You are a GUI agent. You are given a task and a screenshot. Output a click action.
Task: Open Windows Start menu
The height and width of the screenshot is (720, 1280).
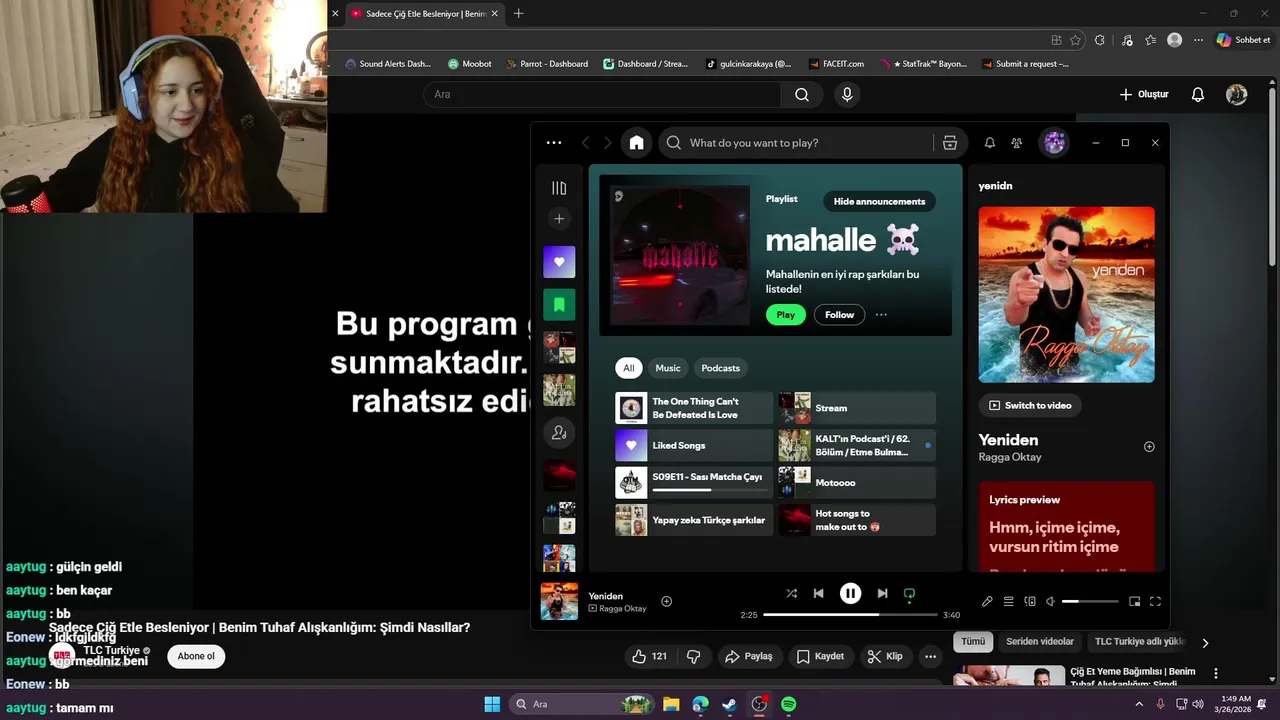[492, 704]
